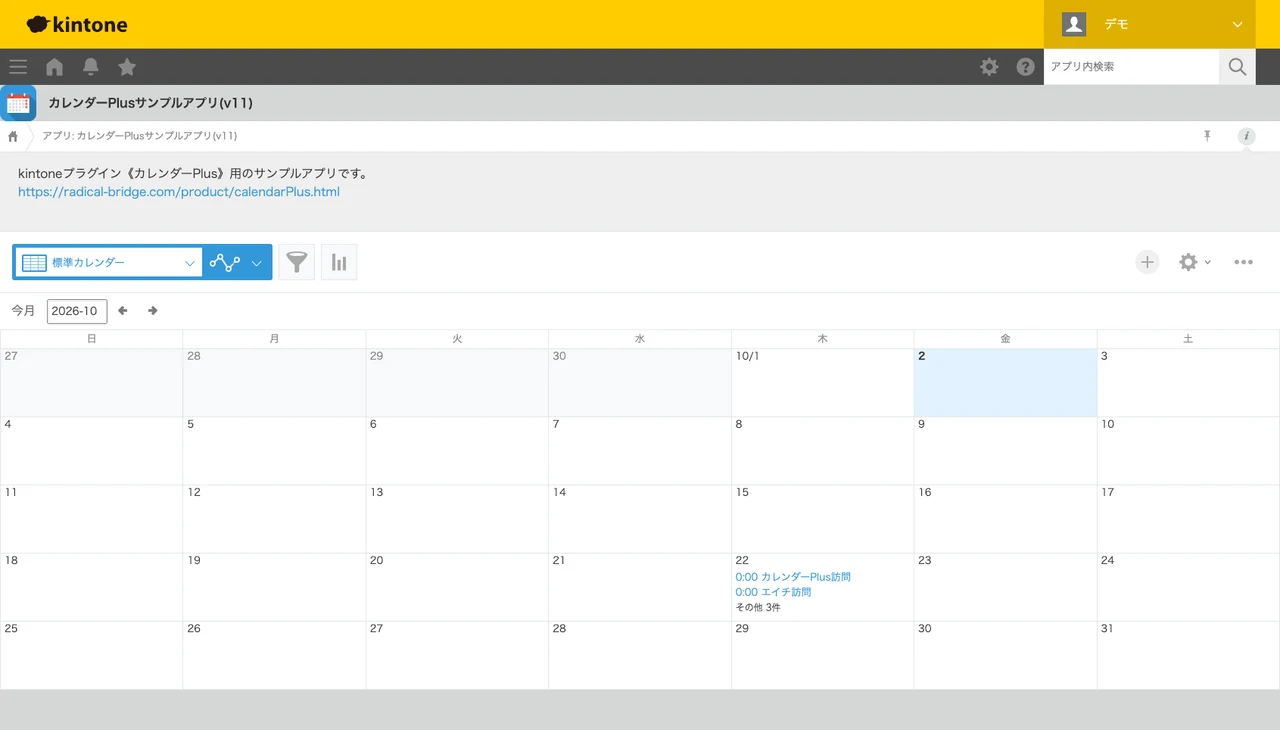
Task: Select the day 31 calendar cell
Action: [x=1188, y=655]
